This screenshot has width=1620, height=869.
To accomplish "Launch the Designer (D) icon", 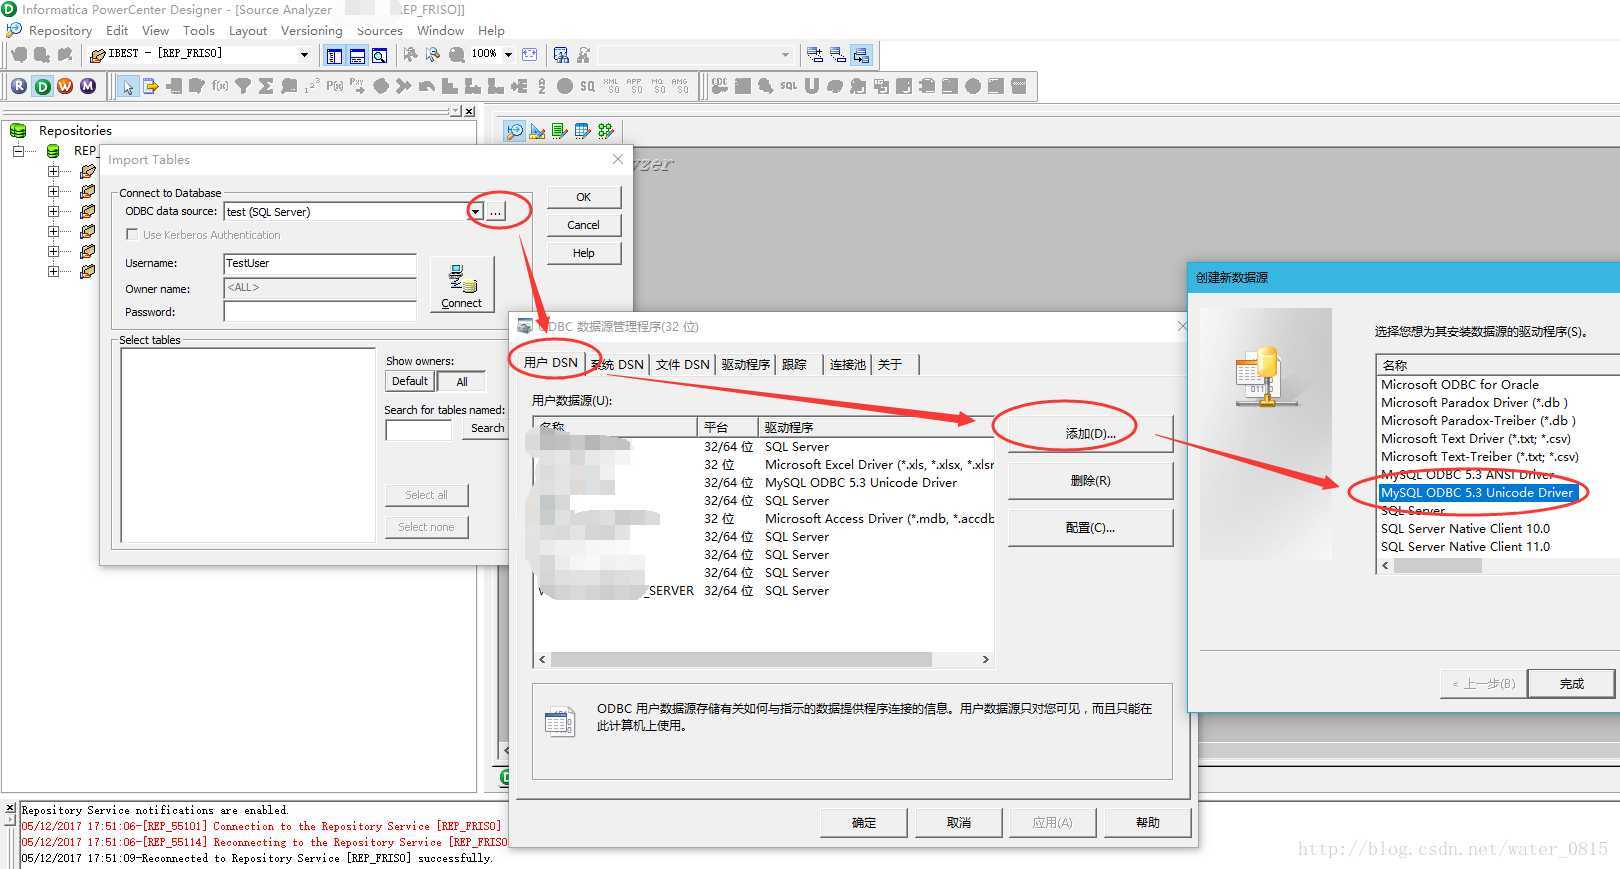I will pos(42,86).
